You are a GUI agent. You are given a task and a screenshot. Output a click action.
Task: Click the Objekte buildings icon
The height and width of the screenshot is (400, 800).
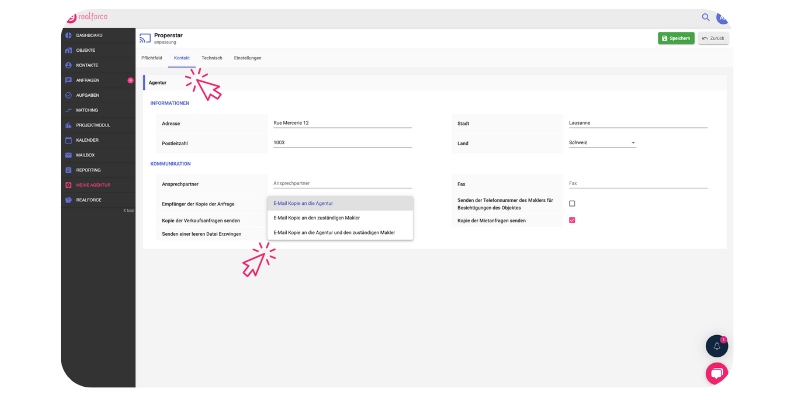coord(68,51)
